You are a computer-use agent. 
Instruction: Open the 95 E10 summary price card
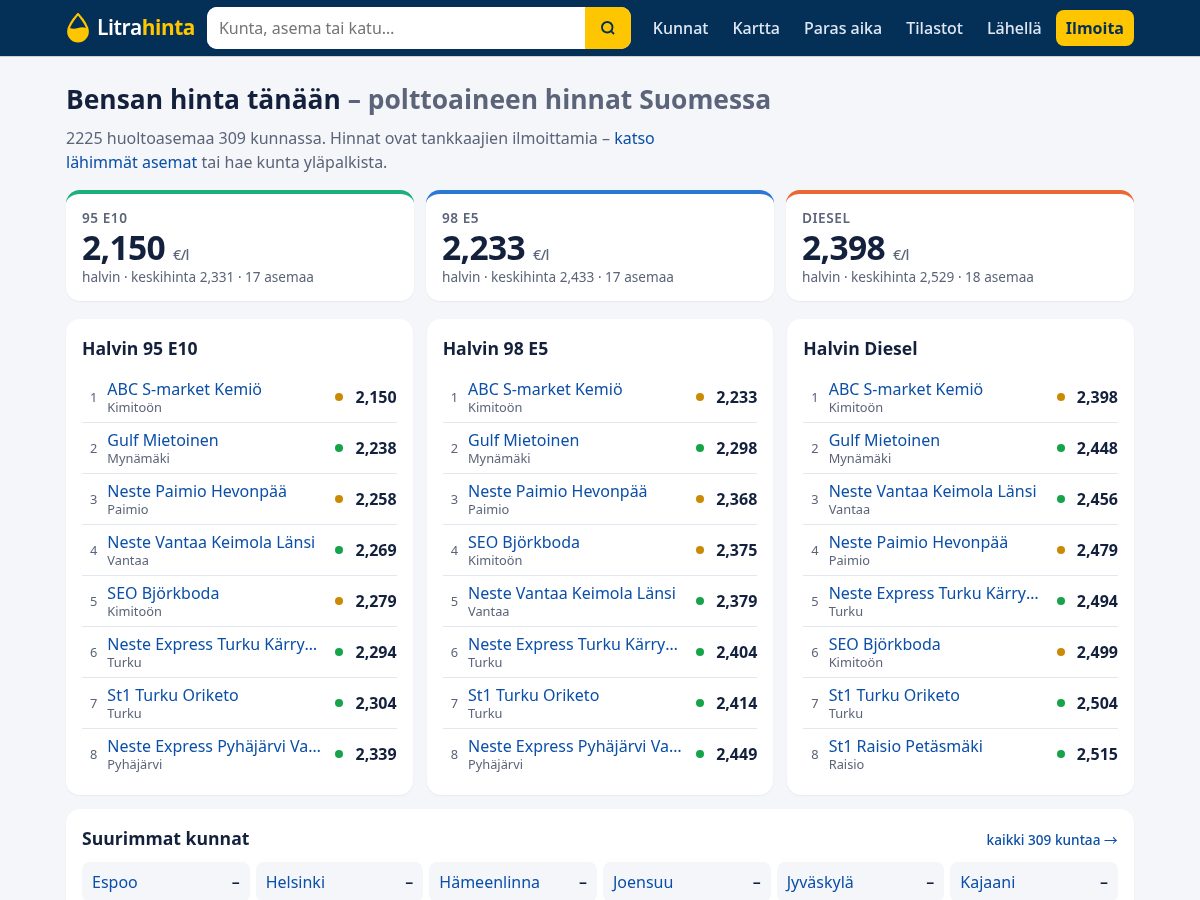point(240,246)
